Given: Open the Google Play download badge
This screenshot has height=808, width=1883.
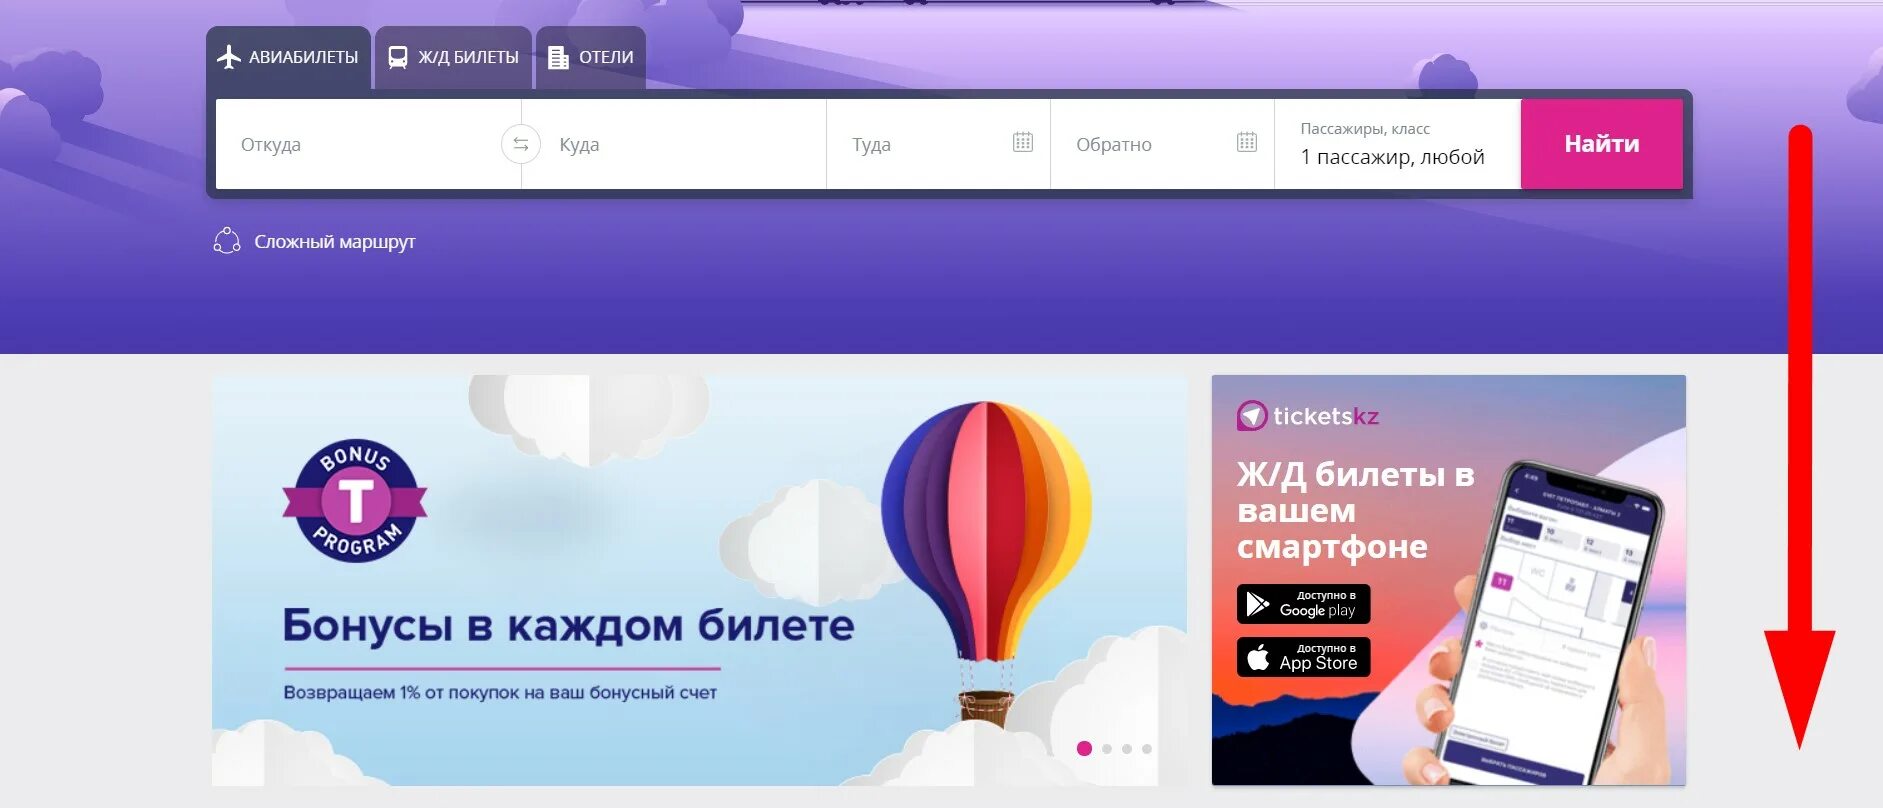Looking at the screenshot, I should pos(1303,604).
